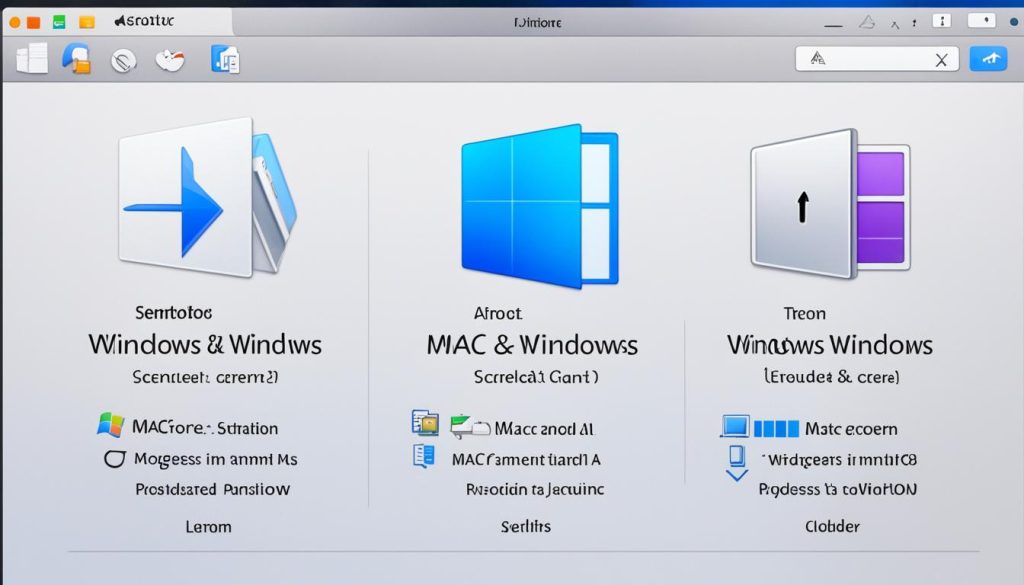The image size is (1024, 585).
Task: Click the blue document icon beside MACſament
Action: (424, 456)
